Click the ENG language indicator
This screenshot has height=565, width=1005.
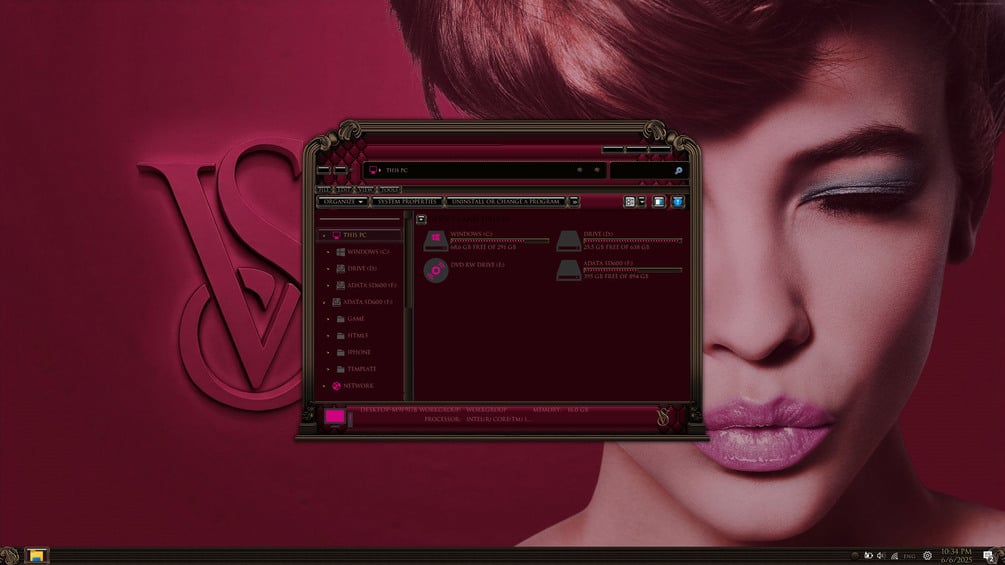(x=909, y=556)
